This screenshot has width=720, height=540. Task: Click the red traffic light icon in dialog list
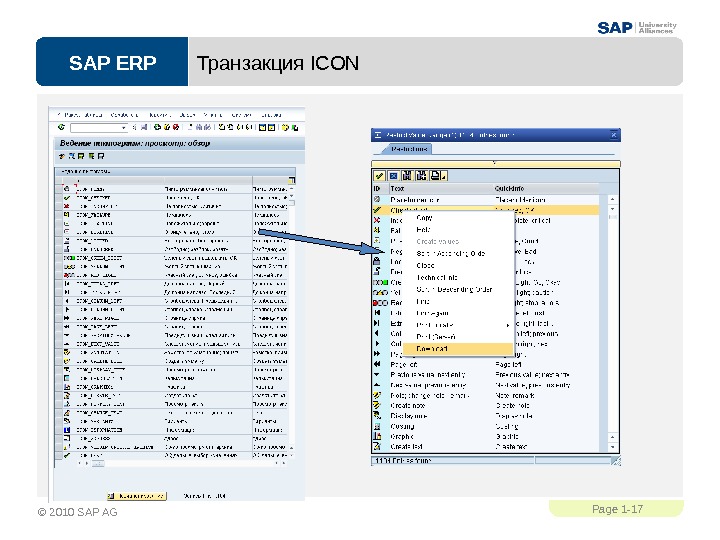380,303
